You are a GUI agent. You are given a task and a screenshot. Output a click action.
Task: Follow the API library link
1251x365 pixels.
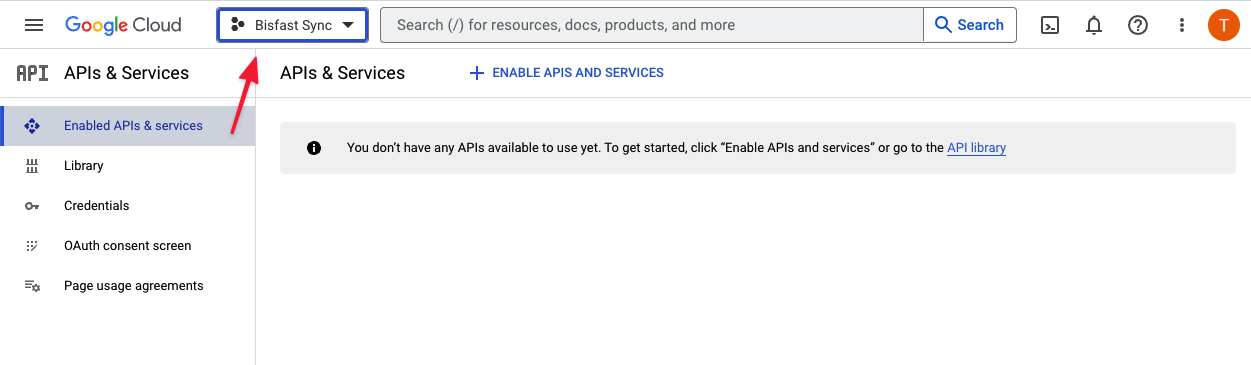pyautogui.click(x=976, y=148)
